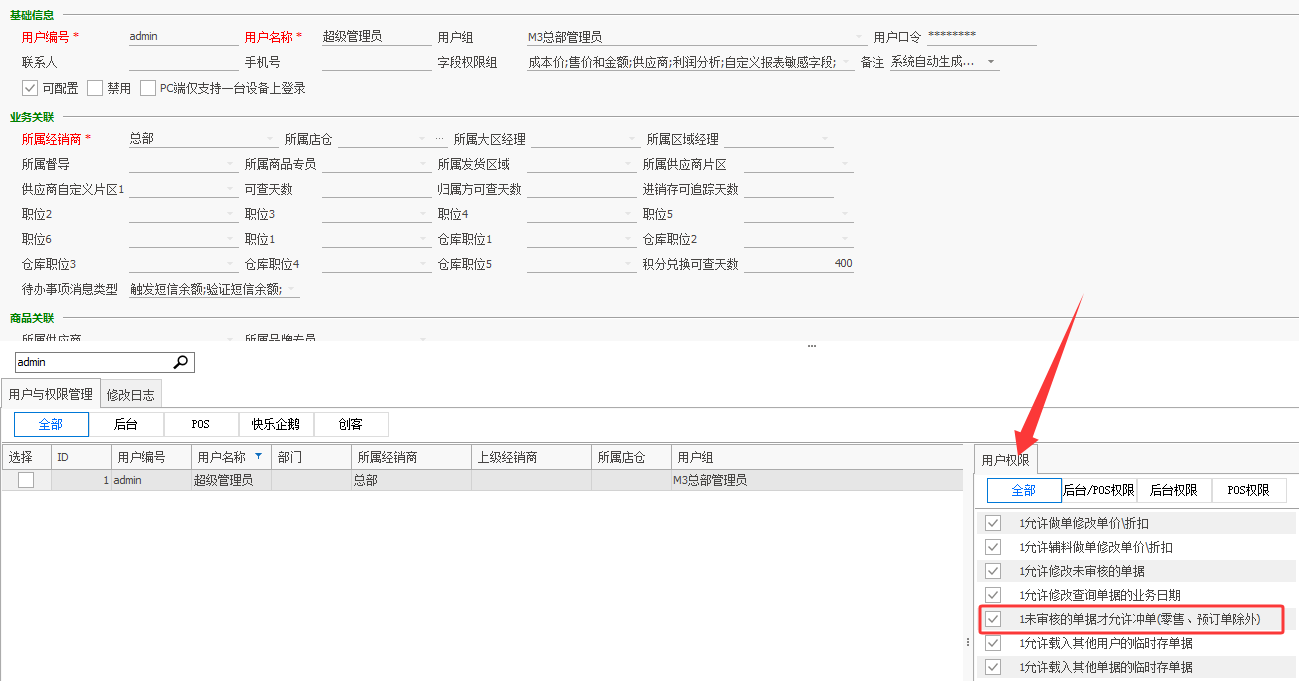Toggle 允许载入其他单据的临时存单据 checkbox
Viewport: 1299px width, 681px height.
pyautogui.click(x=993, y=667)
